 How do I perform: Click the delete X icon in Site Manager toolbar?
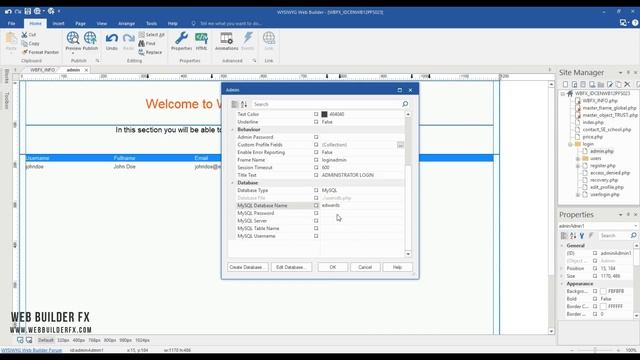[627, 84]
